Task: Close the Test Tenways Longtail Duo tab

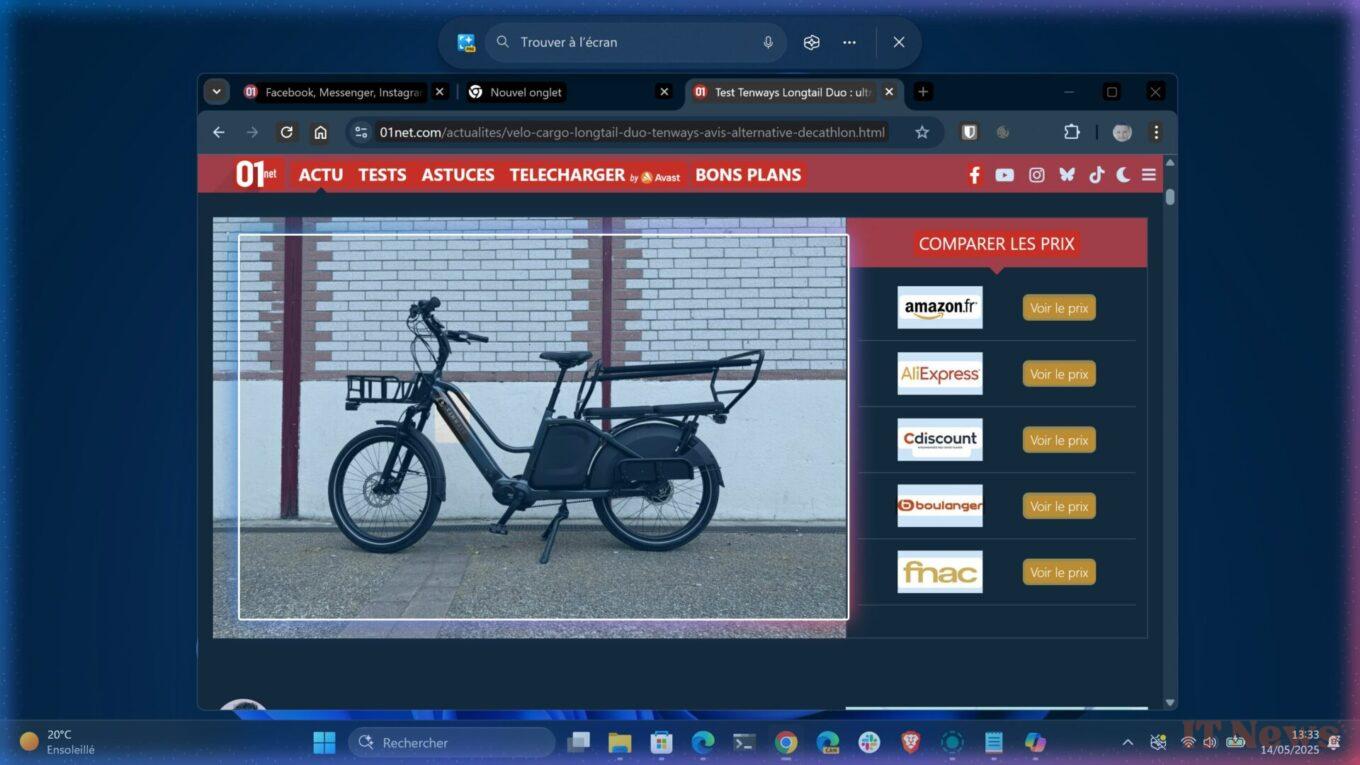Action: tap(889, 92)
